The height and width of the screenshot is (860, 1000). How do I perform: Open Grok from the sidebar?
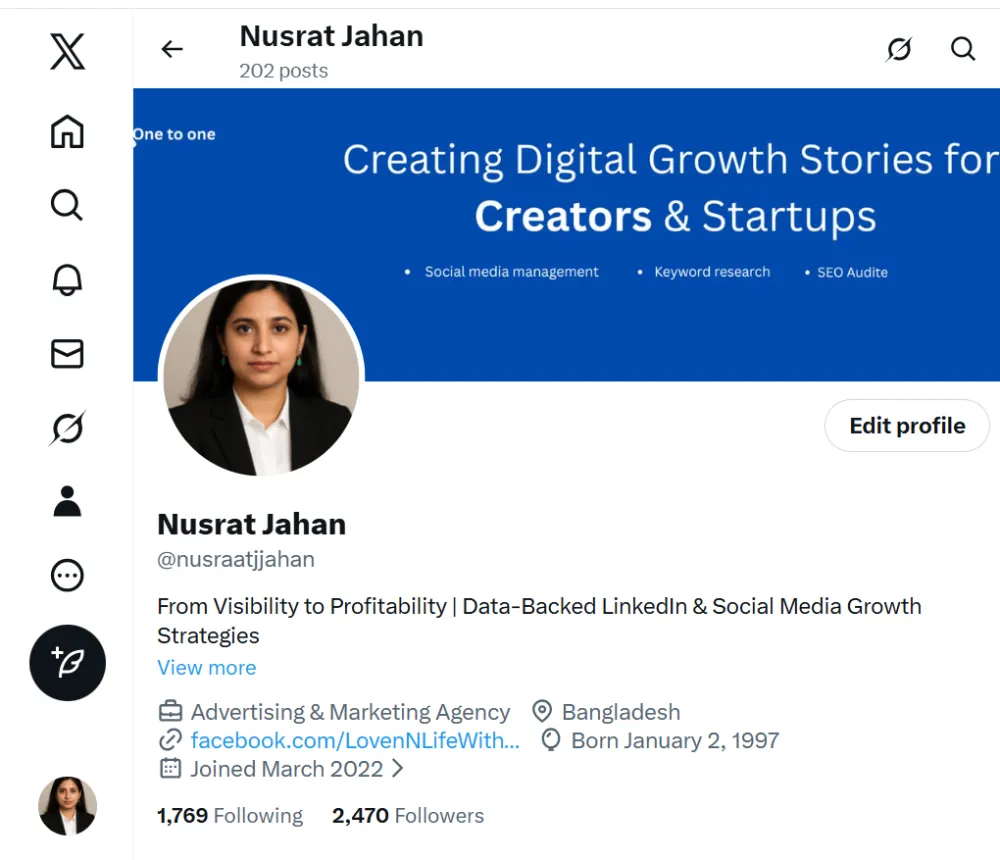66,428
